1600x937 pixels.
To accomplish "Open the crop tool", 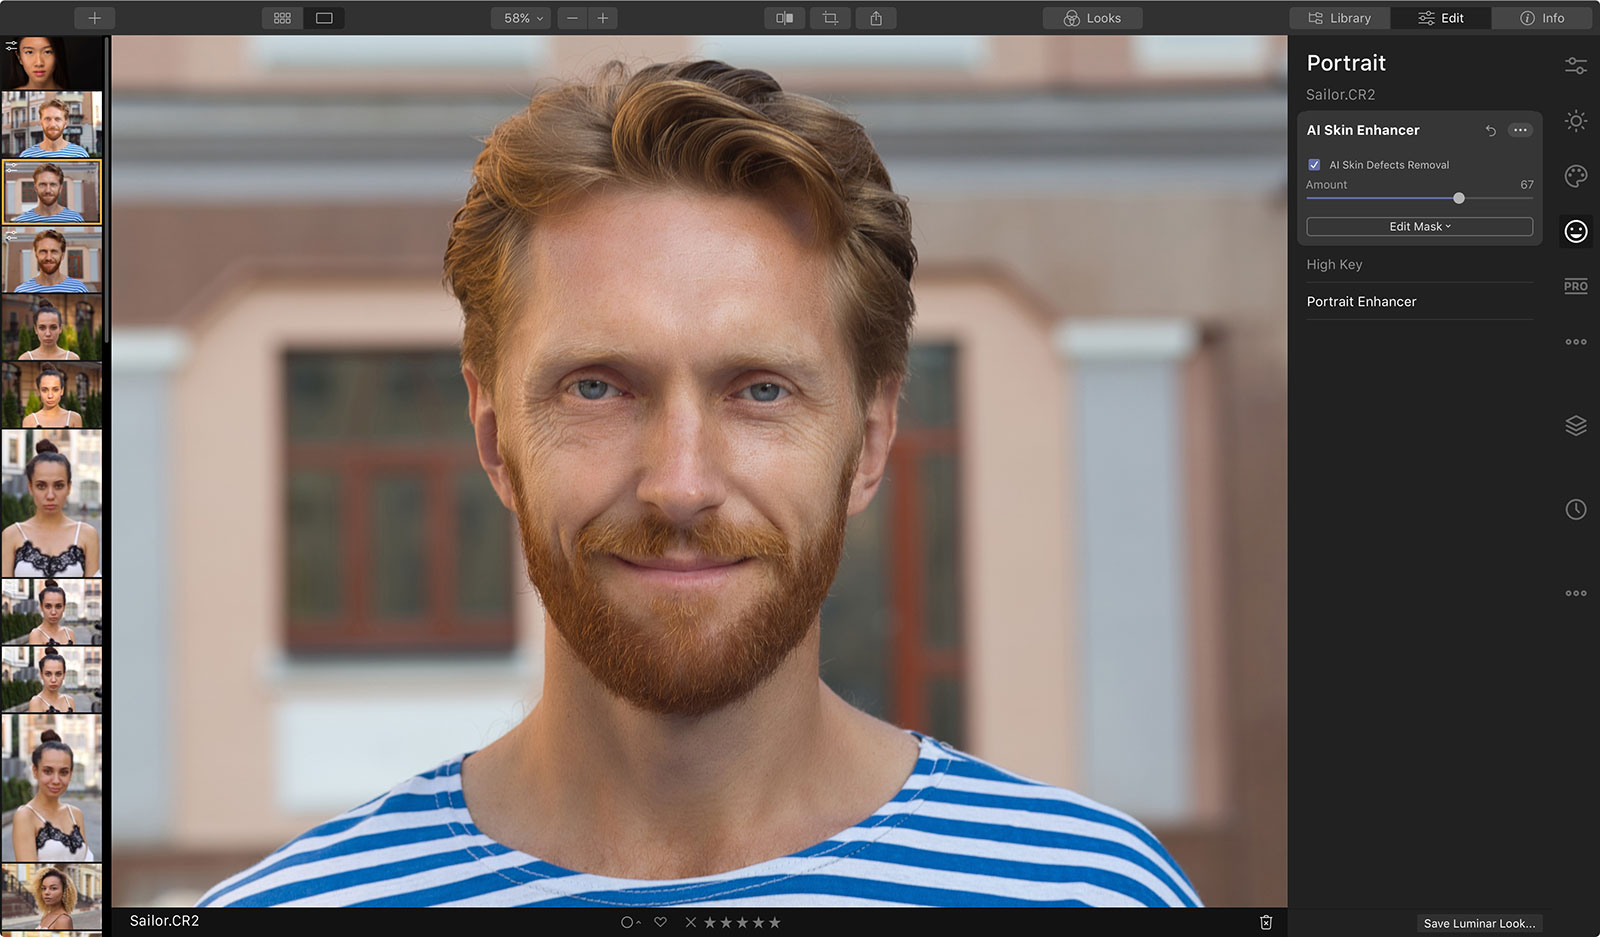I will [x=830, y=18].
